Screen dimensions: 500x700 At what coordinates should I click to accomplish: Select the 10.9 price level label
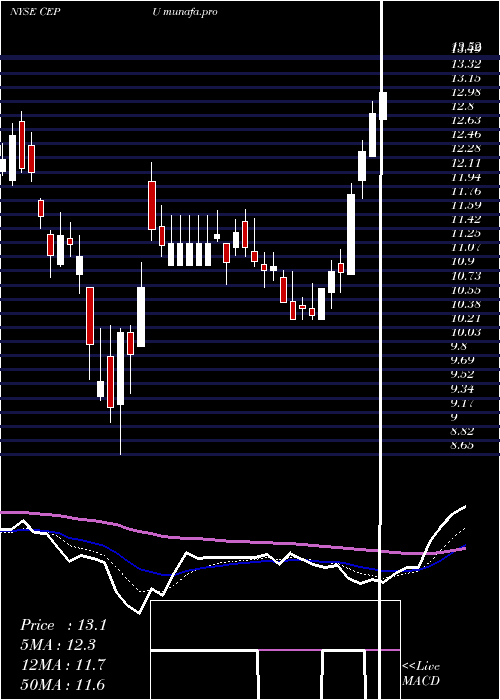pos(463,262)
